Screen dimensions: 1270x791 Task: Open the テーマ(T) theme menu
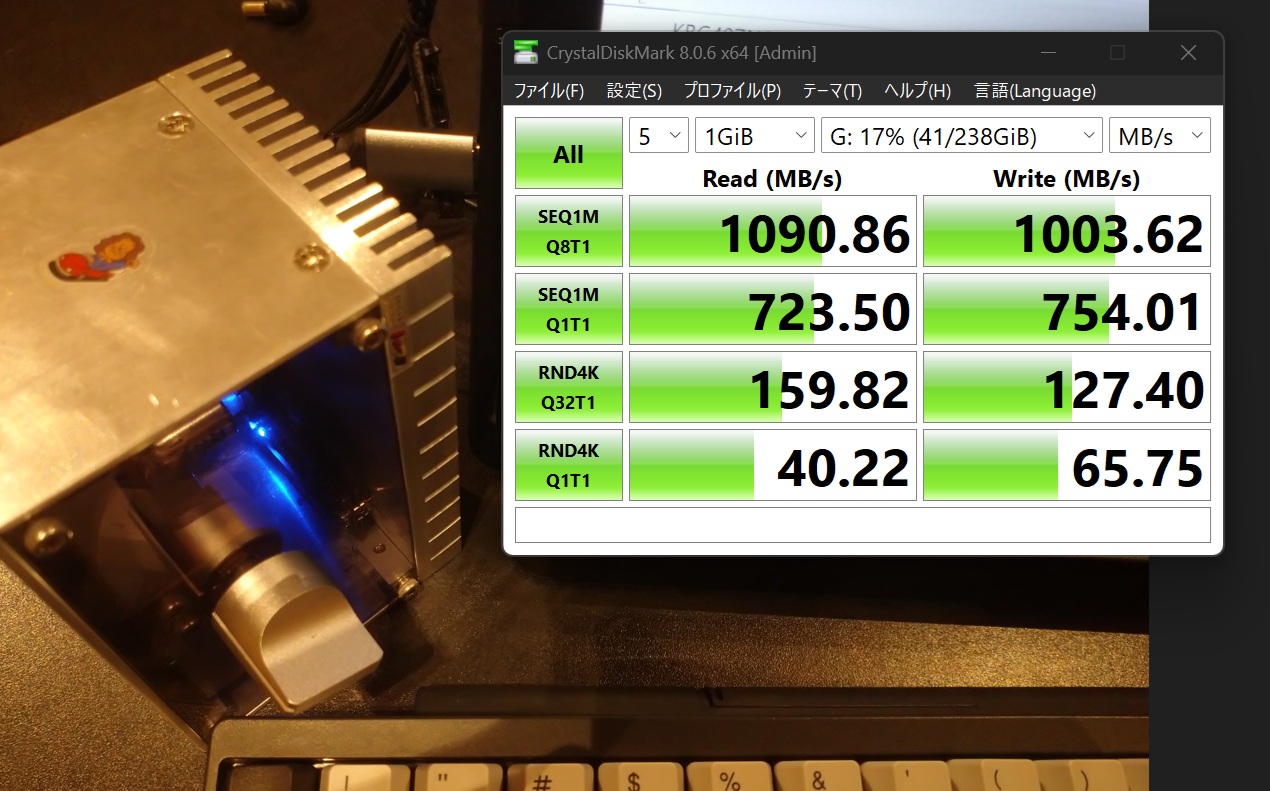(832, 91)
